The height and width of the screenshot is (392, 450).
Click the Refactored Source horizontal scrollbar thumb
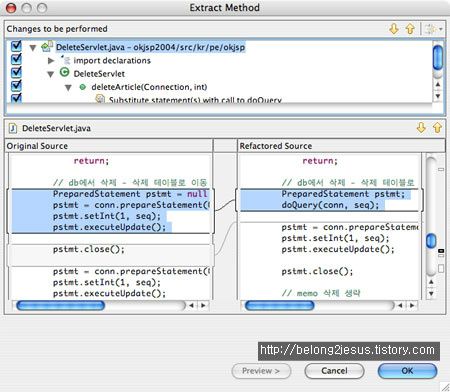click(x=279, y=305)
